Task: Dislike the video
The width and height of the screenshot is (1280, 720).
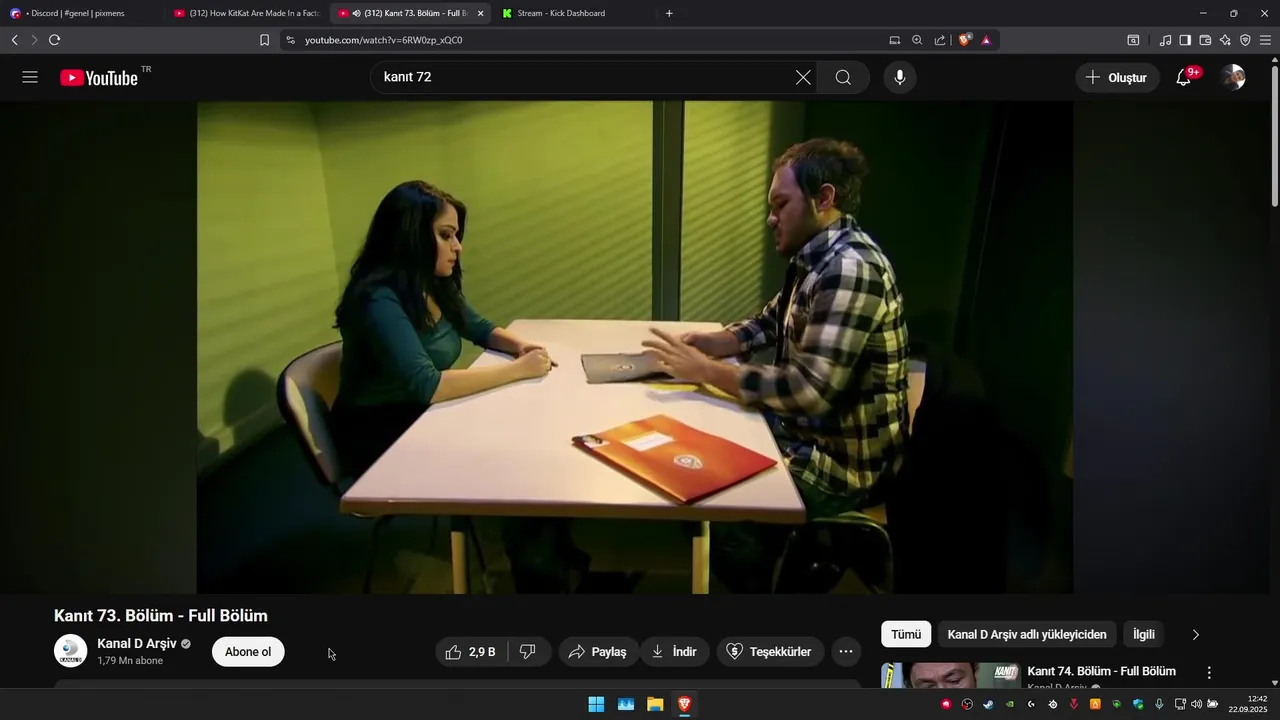Action: [528, 652]
